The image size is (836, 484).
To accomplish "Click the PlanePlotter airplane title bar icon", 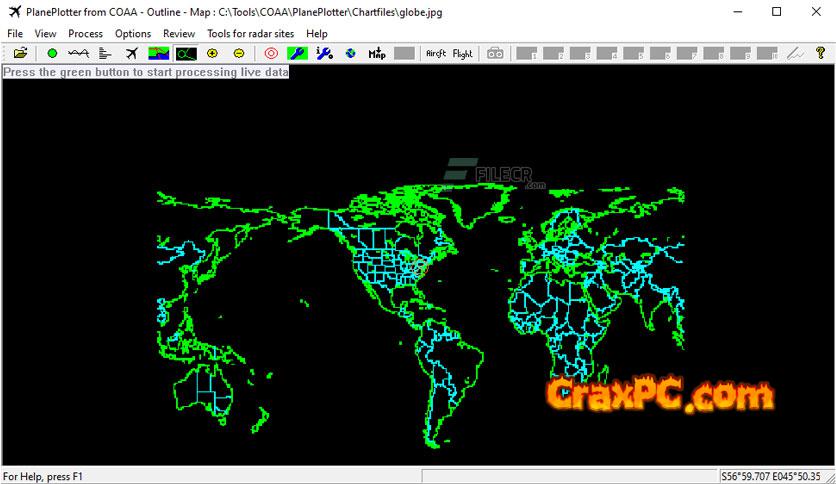I will pyautogui.click(x=14, y=12).
